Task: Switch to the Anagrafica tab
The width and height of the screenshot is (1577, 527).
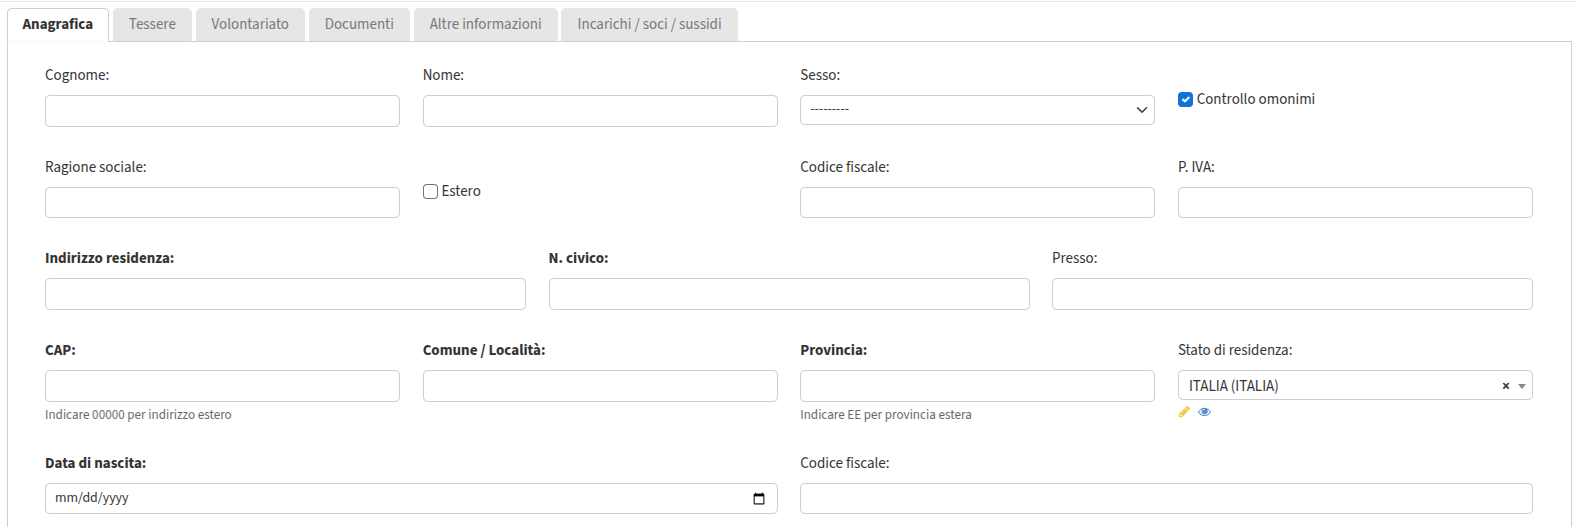Action: [58, 24]
